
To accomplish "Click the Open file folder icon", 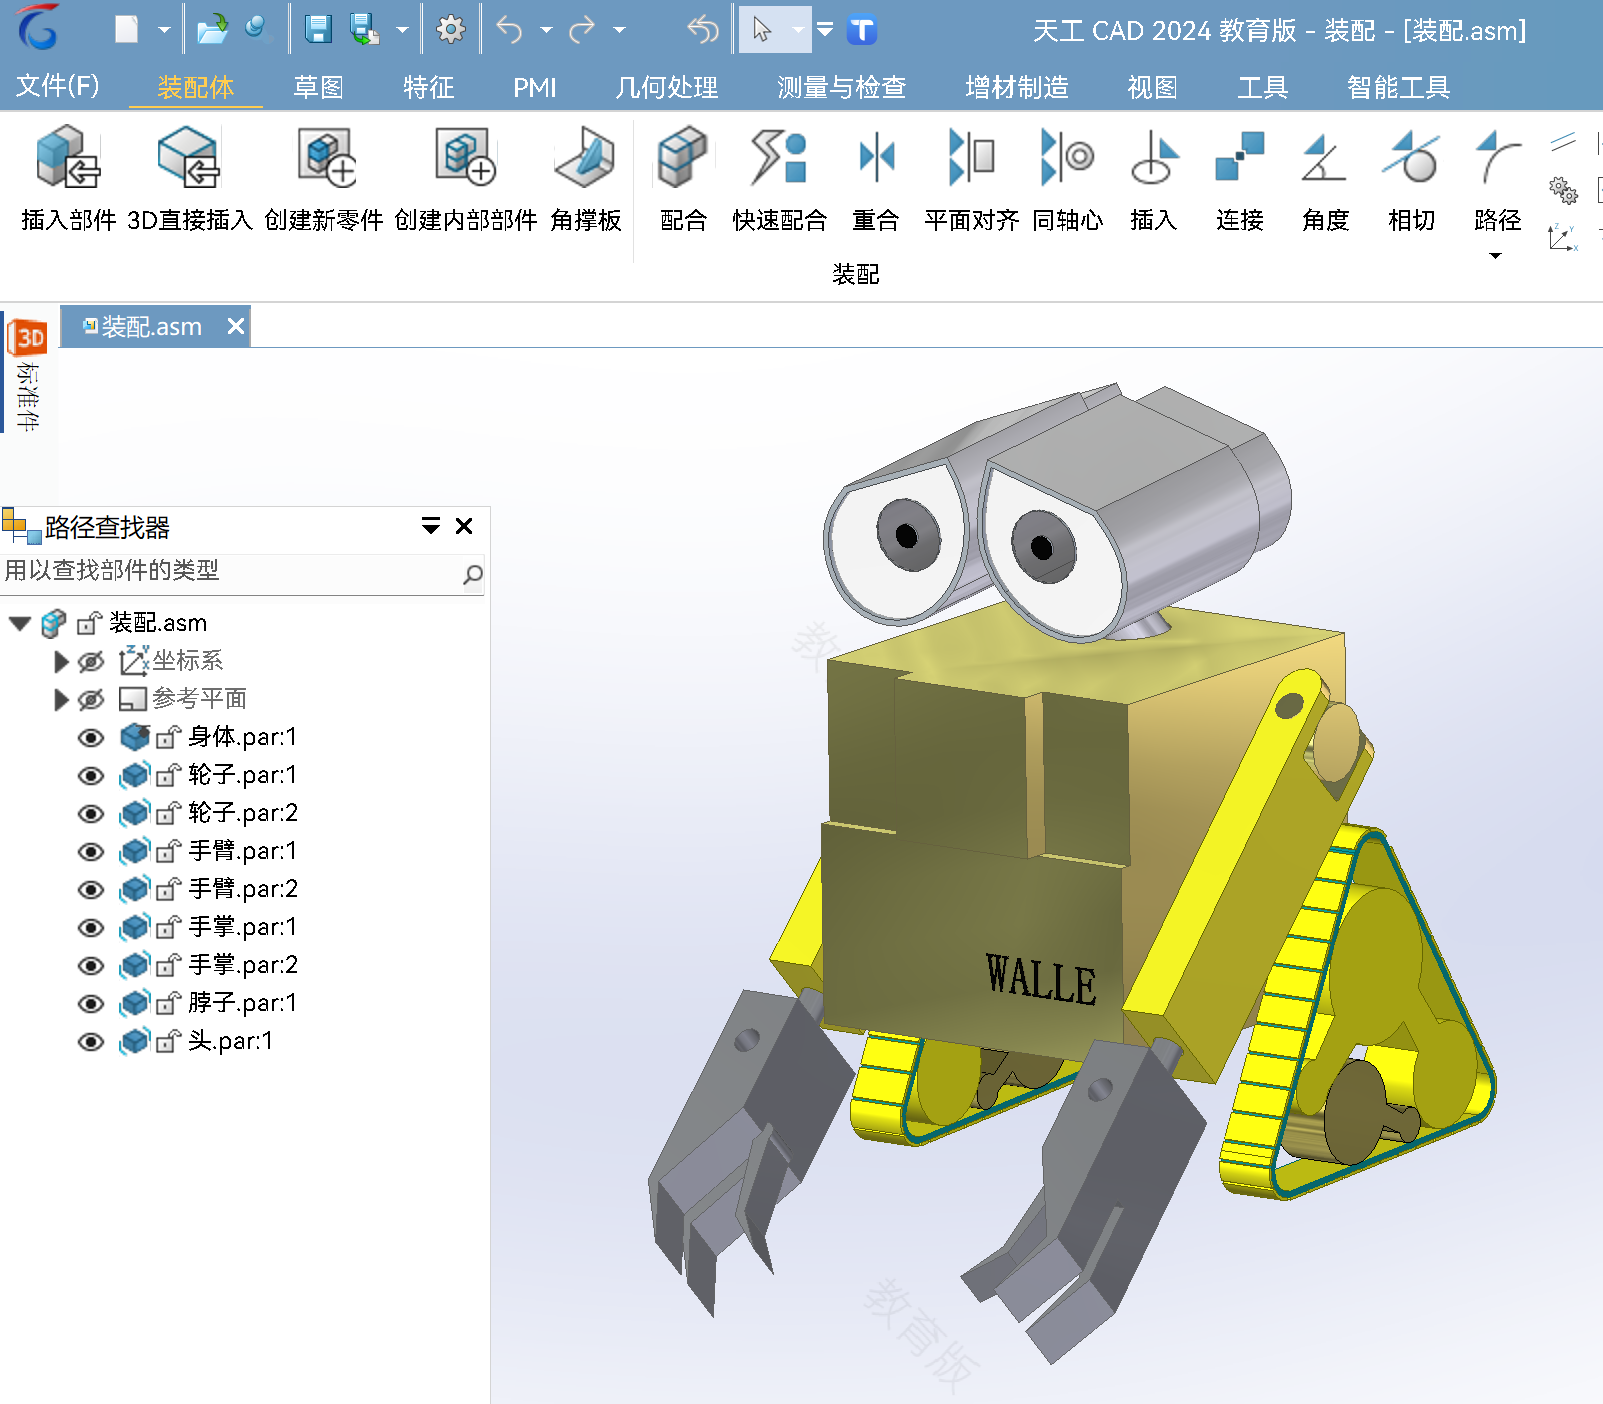I will (x=212, y=30).
